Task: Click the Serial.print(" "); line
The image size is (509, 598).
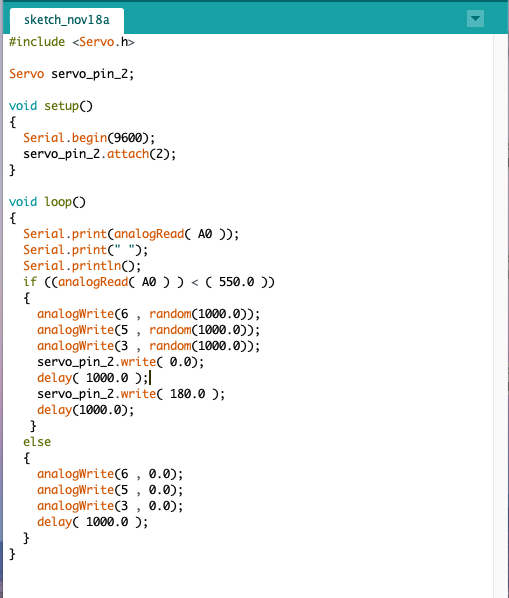Action: 85,250
